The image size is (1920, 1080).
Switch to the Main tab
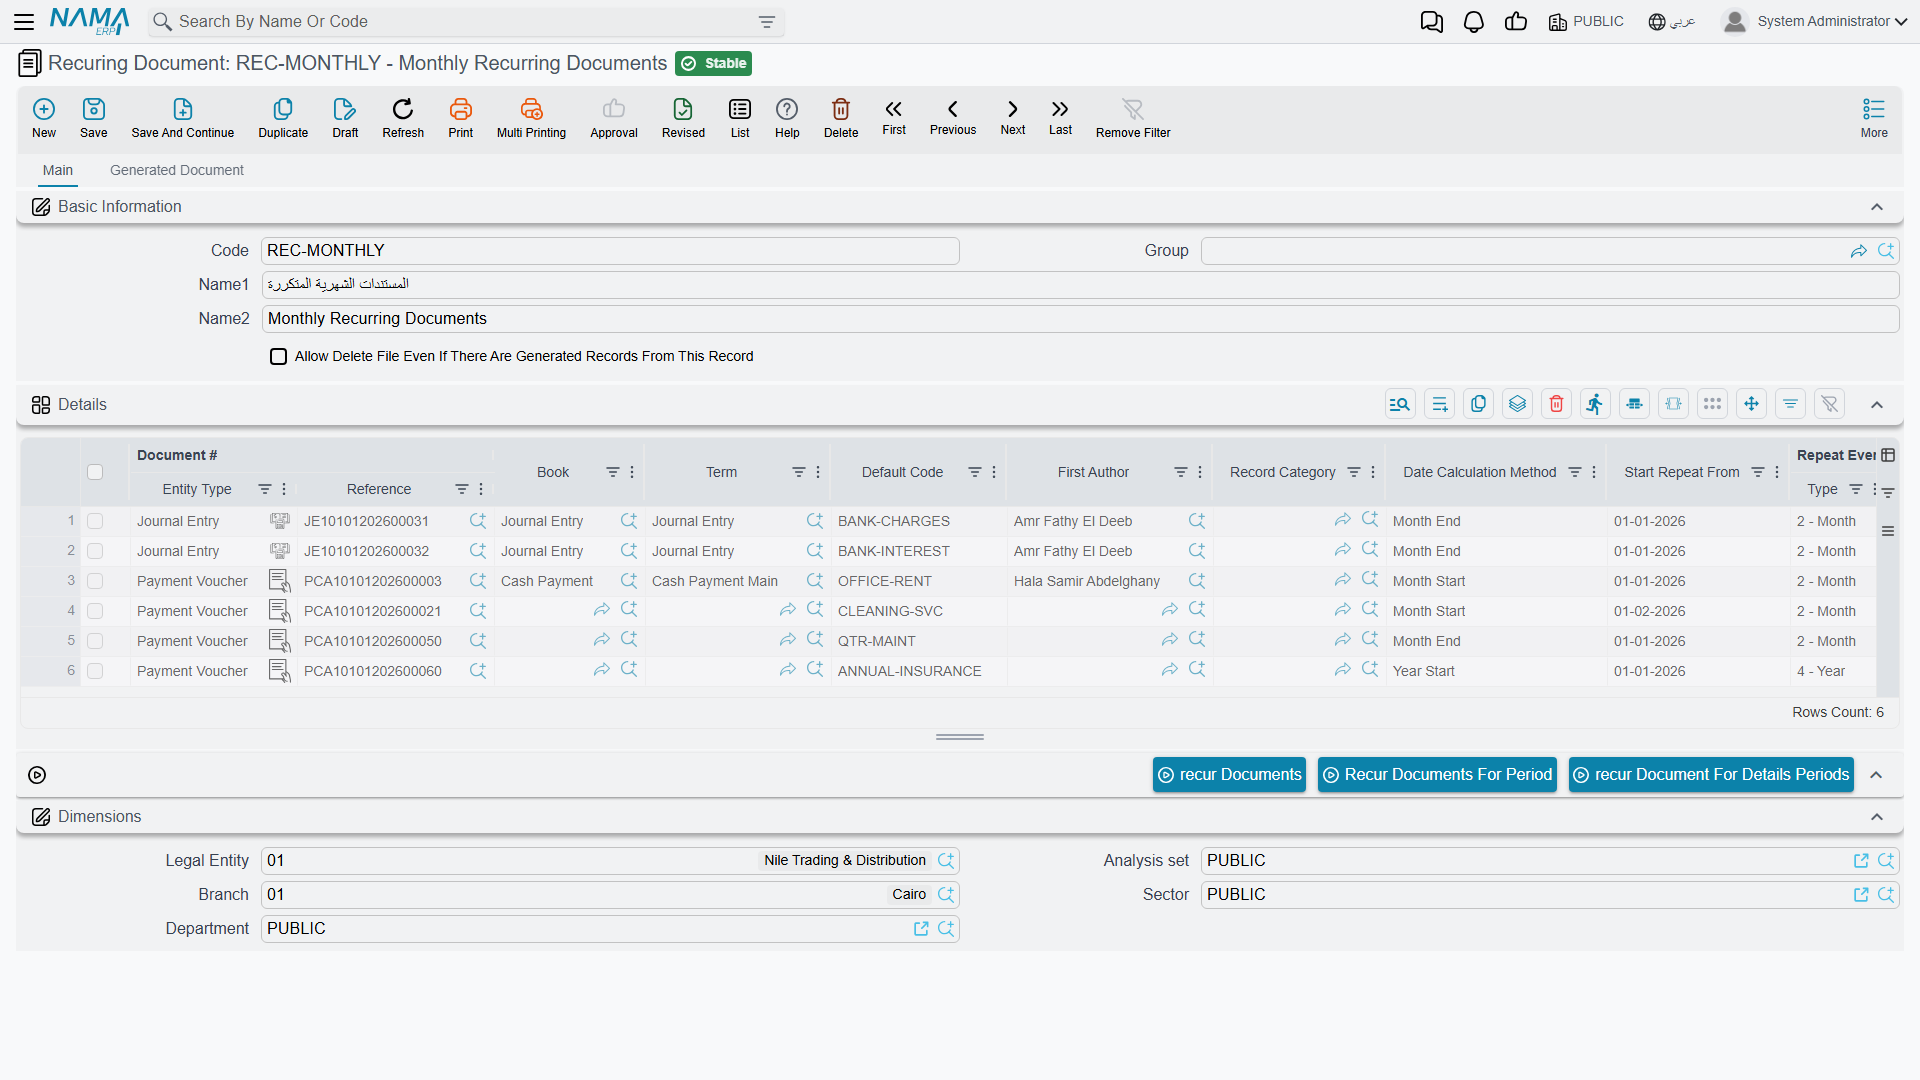coord(58,170)
